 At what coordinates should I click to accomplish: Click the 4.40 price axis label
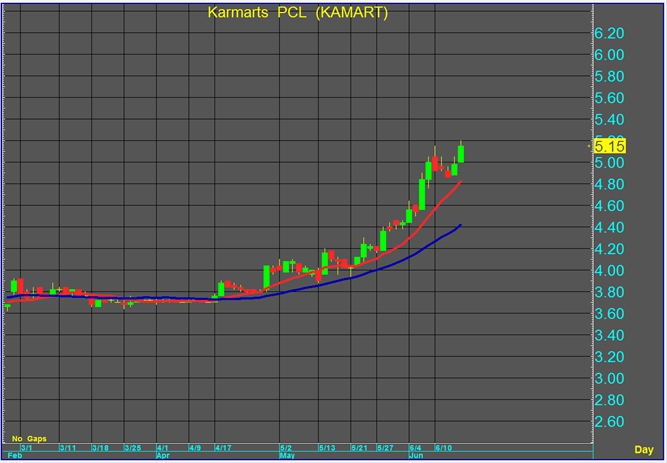coord(609,227)
